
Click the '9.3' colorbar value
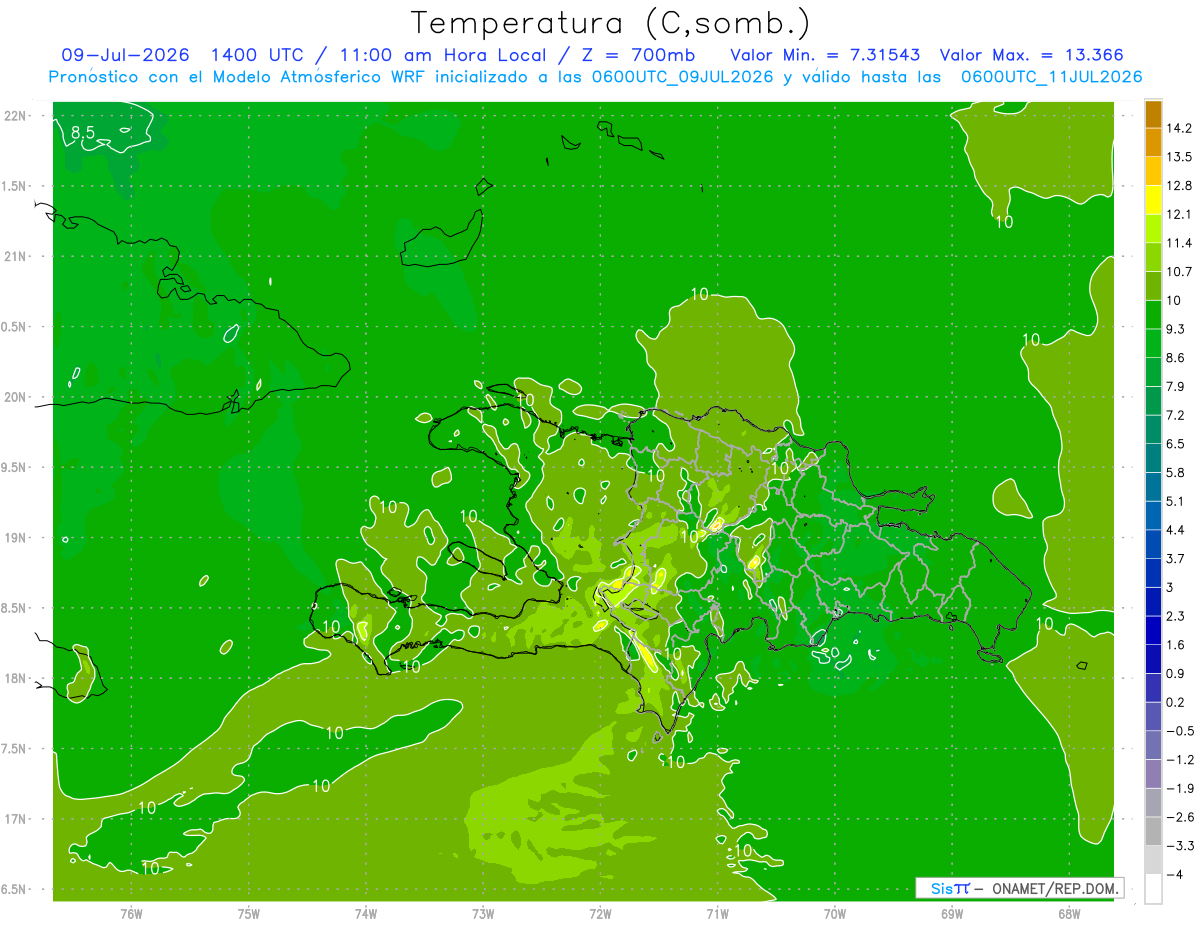[x=1176, y=329]
